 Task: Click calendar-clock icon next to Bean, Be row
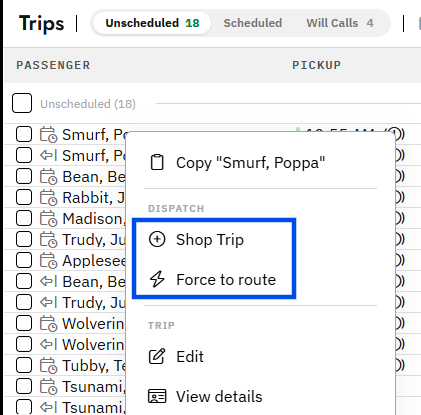tap(49, 177)
